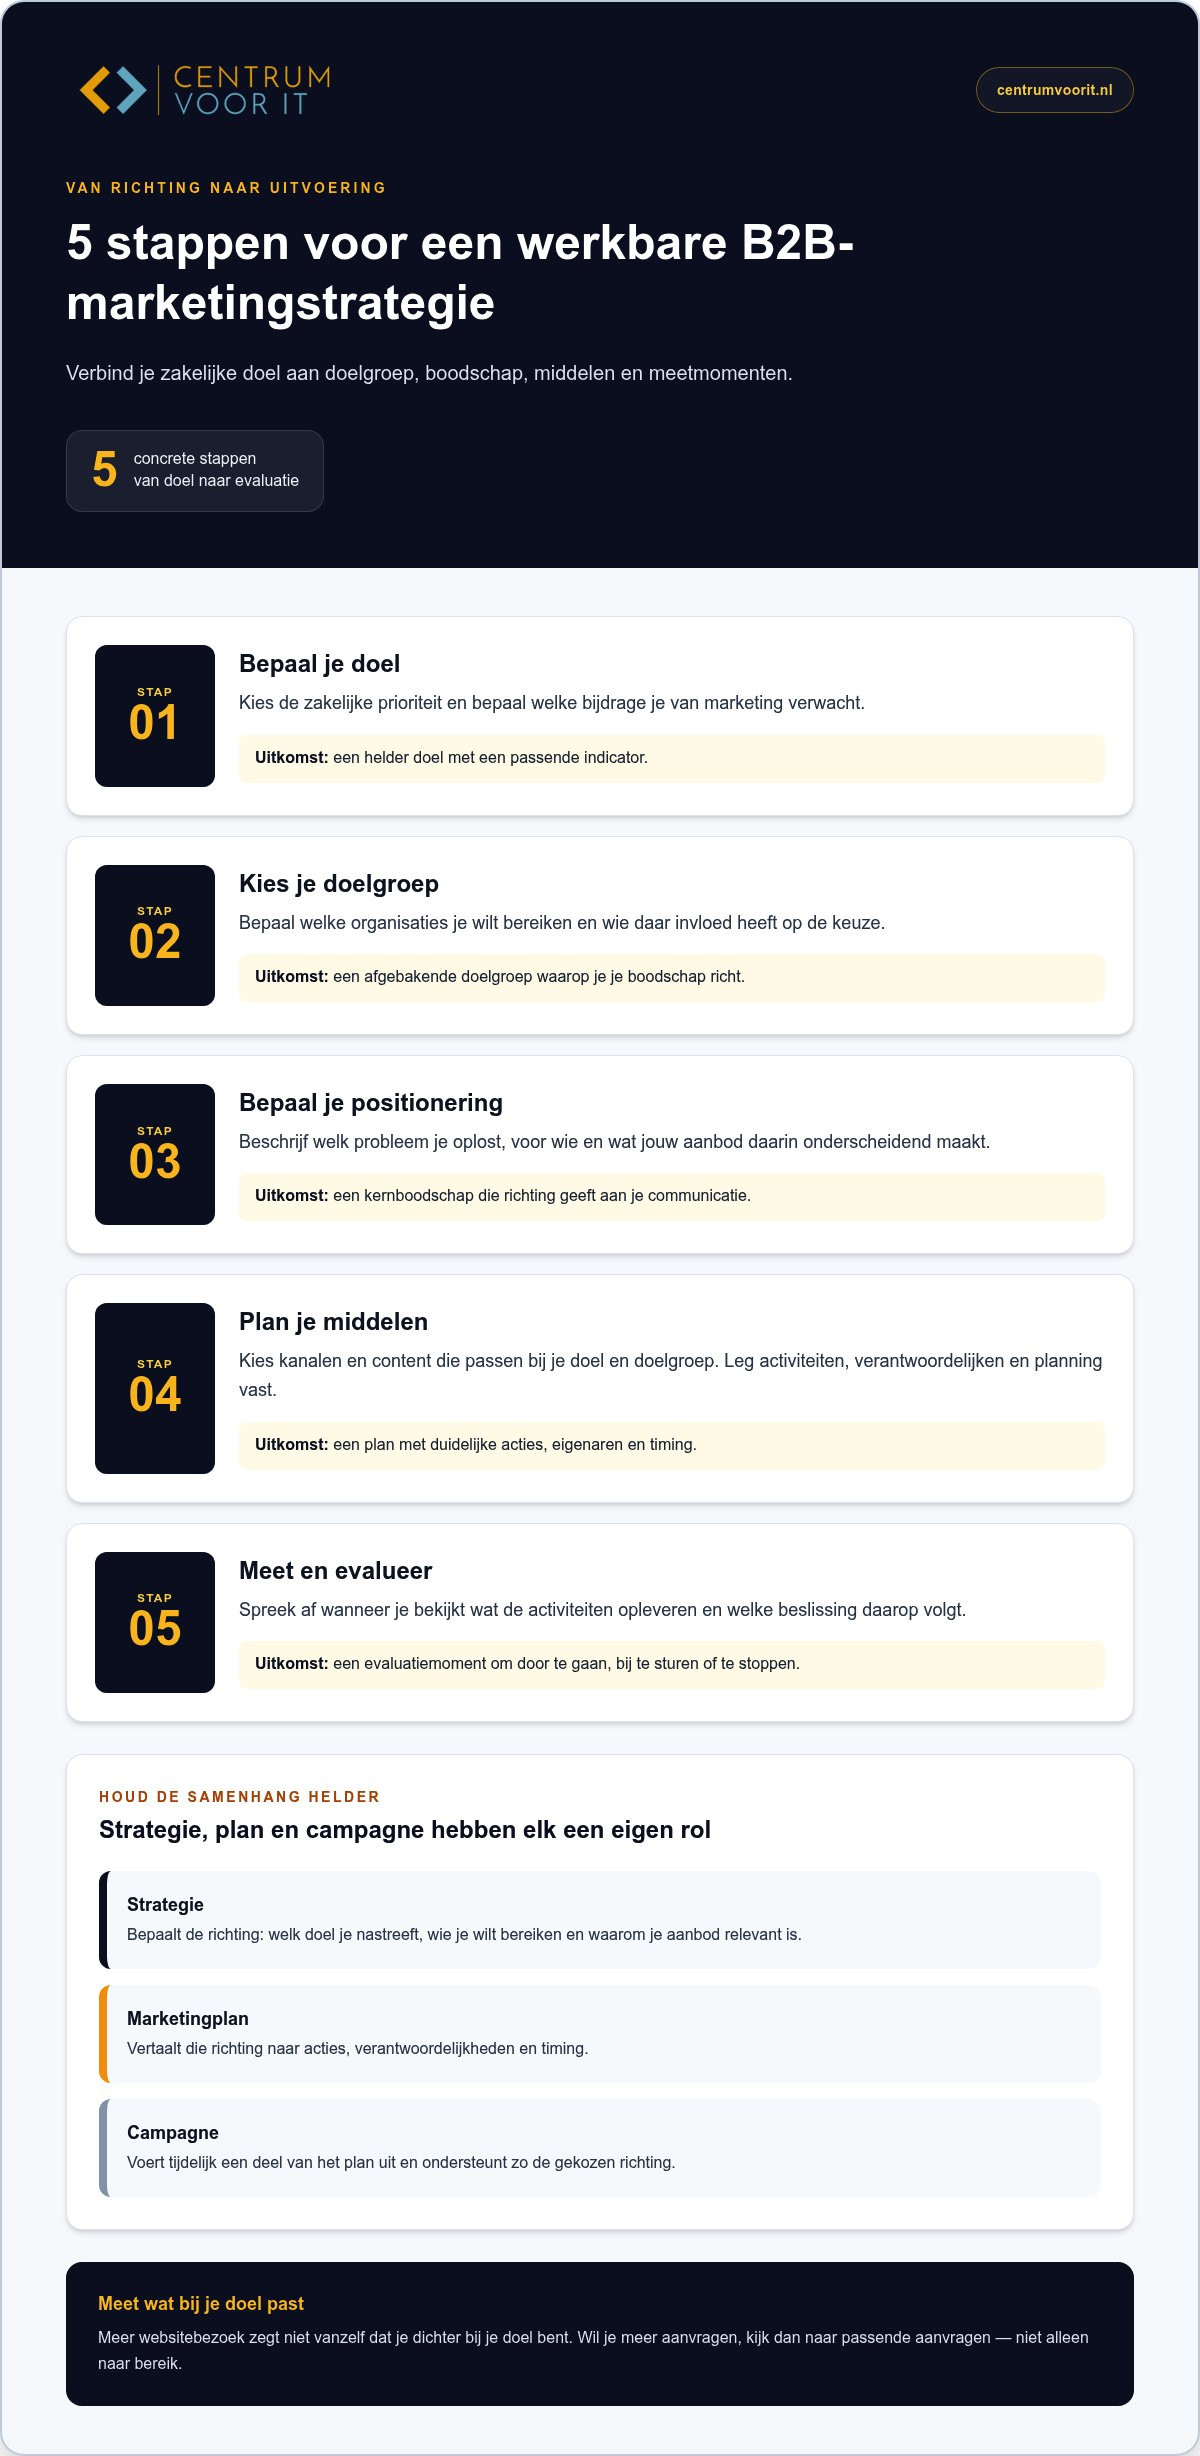This screenshot has width=1200, height=2456.
Task: Click the STAP 02 number badge
Action: (155, 935)
